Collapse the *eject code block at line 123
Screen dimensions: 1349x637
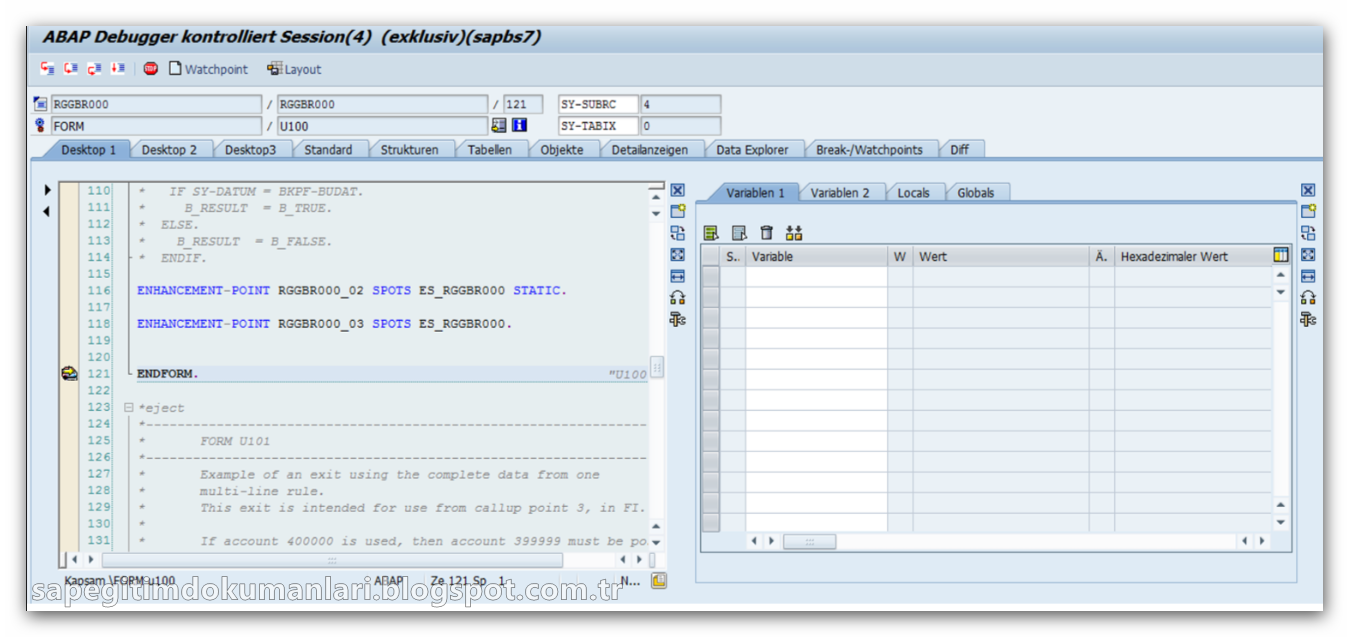click(128, 408)
